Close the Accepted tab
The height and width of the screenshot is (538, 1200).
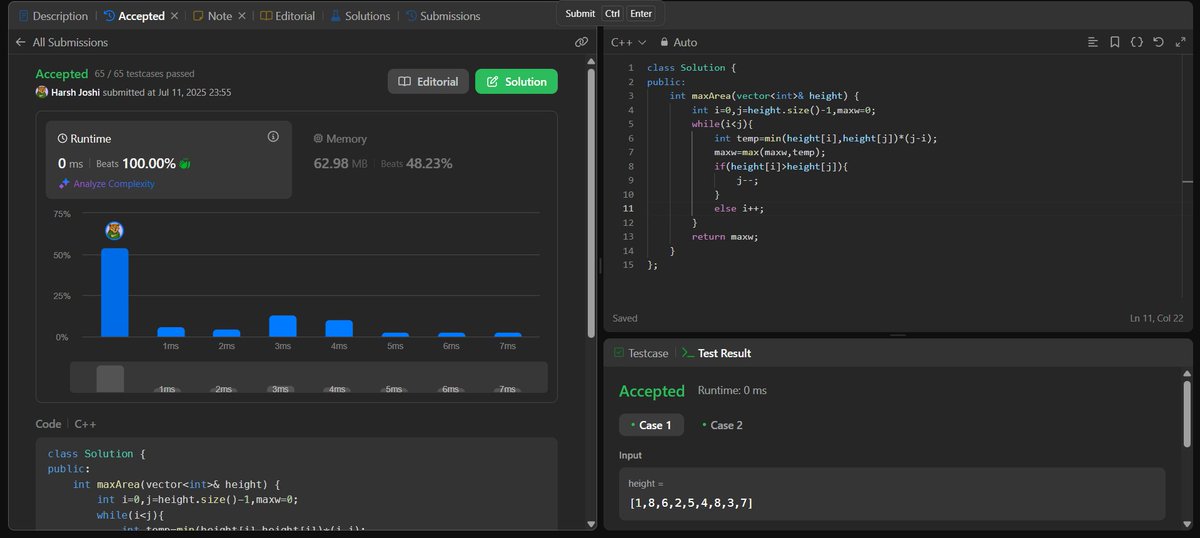[174, 16]
